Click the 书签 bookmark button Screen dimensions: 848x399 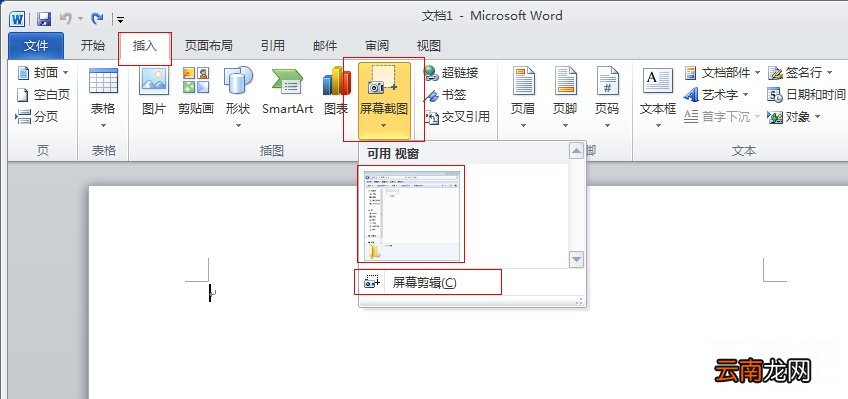[445, 95]
